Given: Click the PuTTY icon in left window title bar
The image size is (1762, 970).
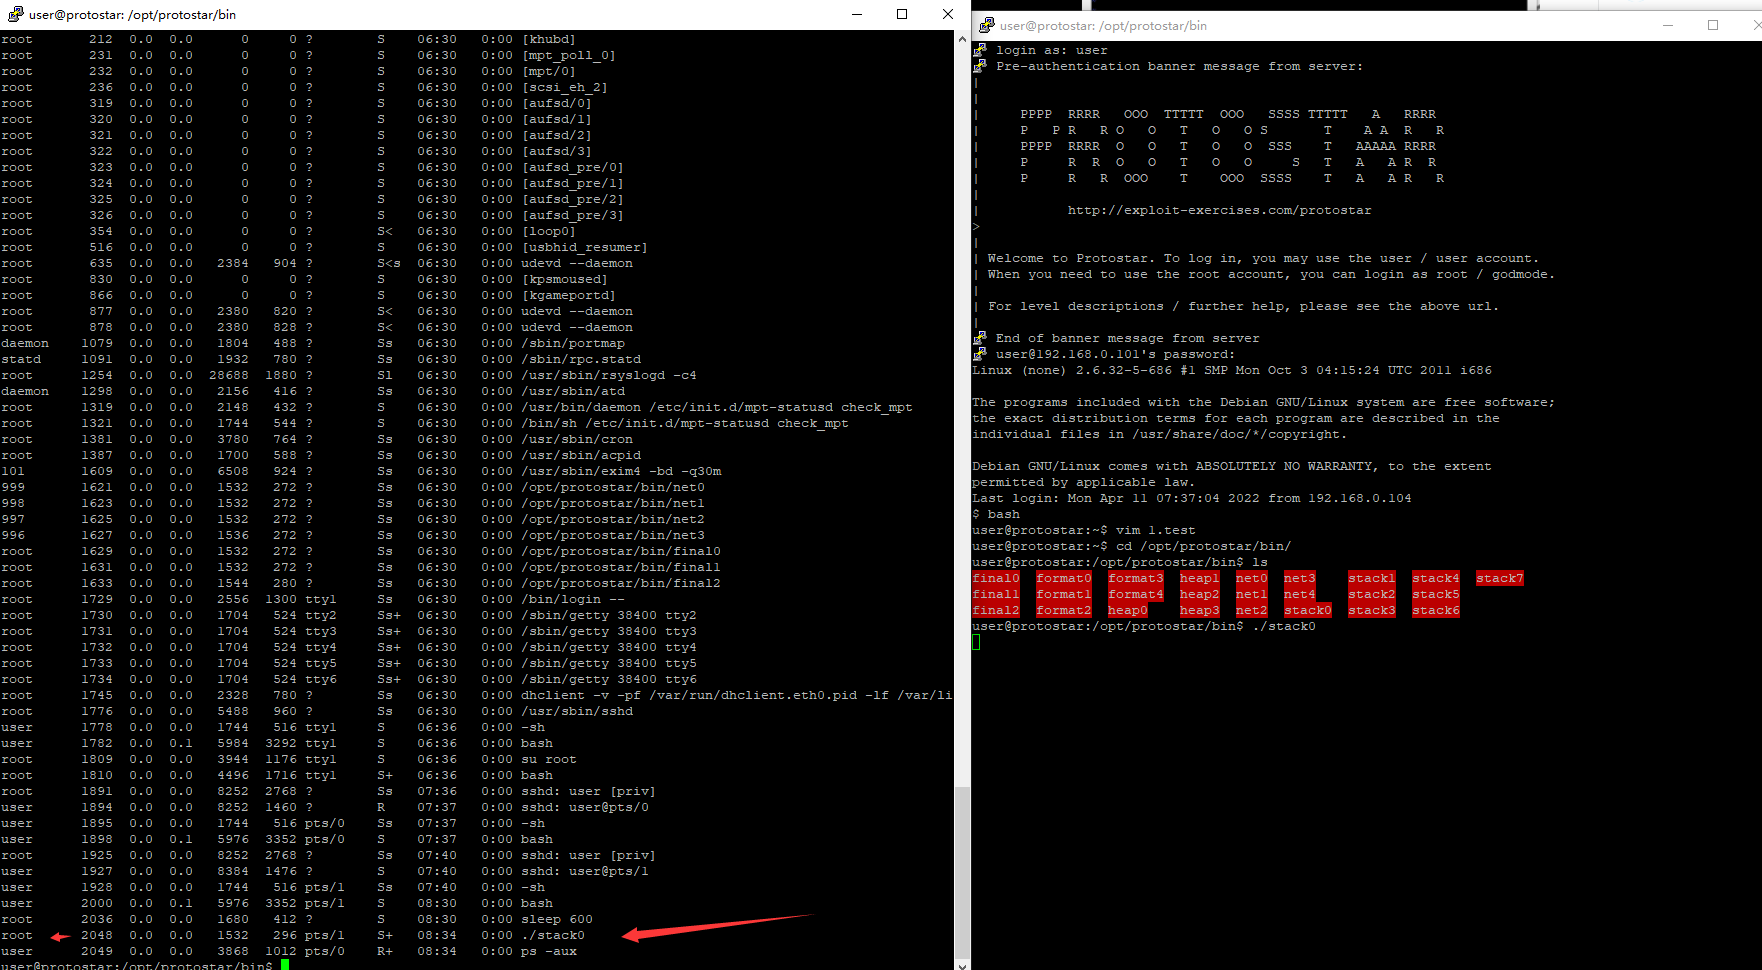Looking at the screenshot, I should pyautogui.click(x=15, y=14).
